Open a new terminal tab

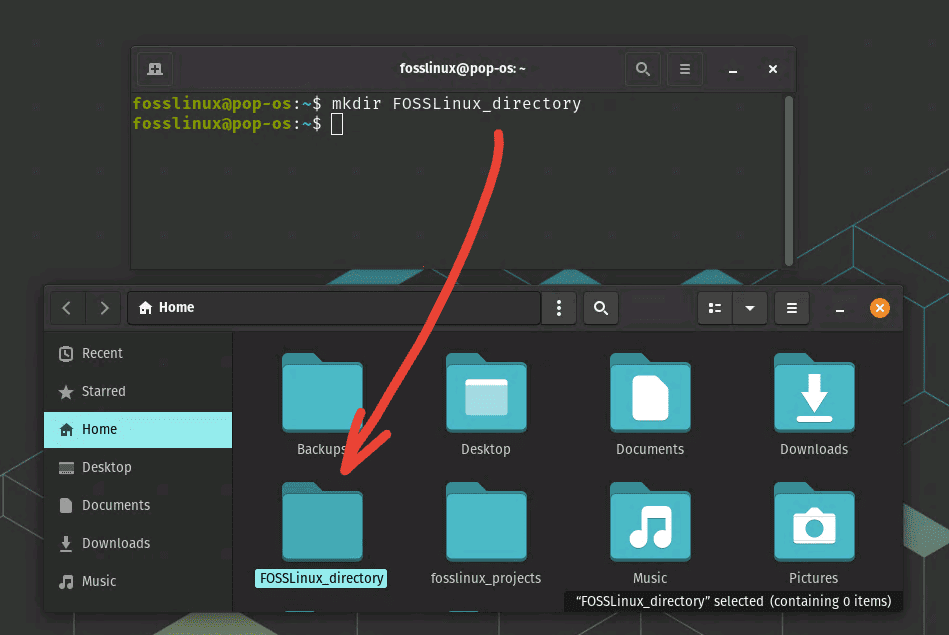click(154, 69)
